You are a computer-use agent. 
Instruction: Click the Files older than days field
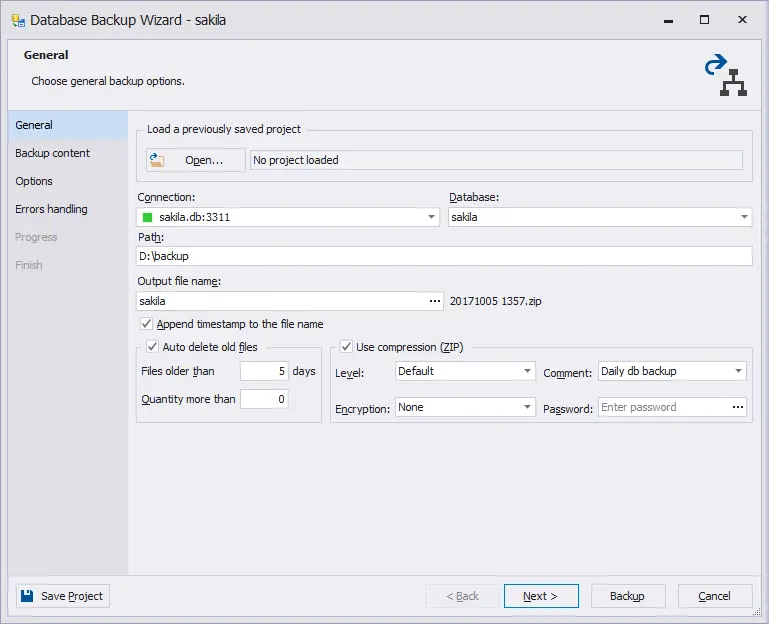pos(264,371)
